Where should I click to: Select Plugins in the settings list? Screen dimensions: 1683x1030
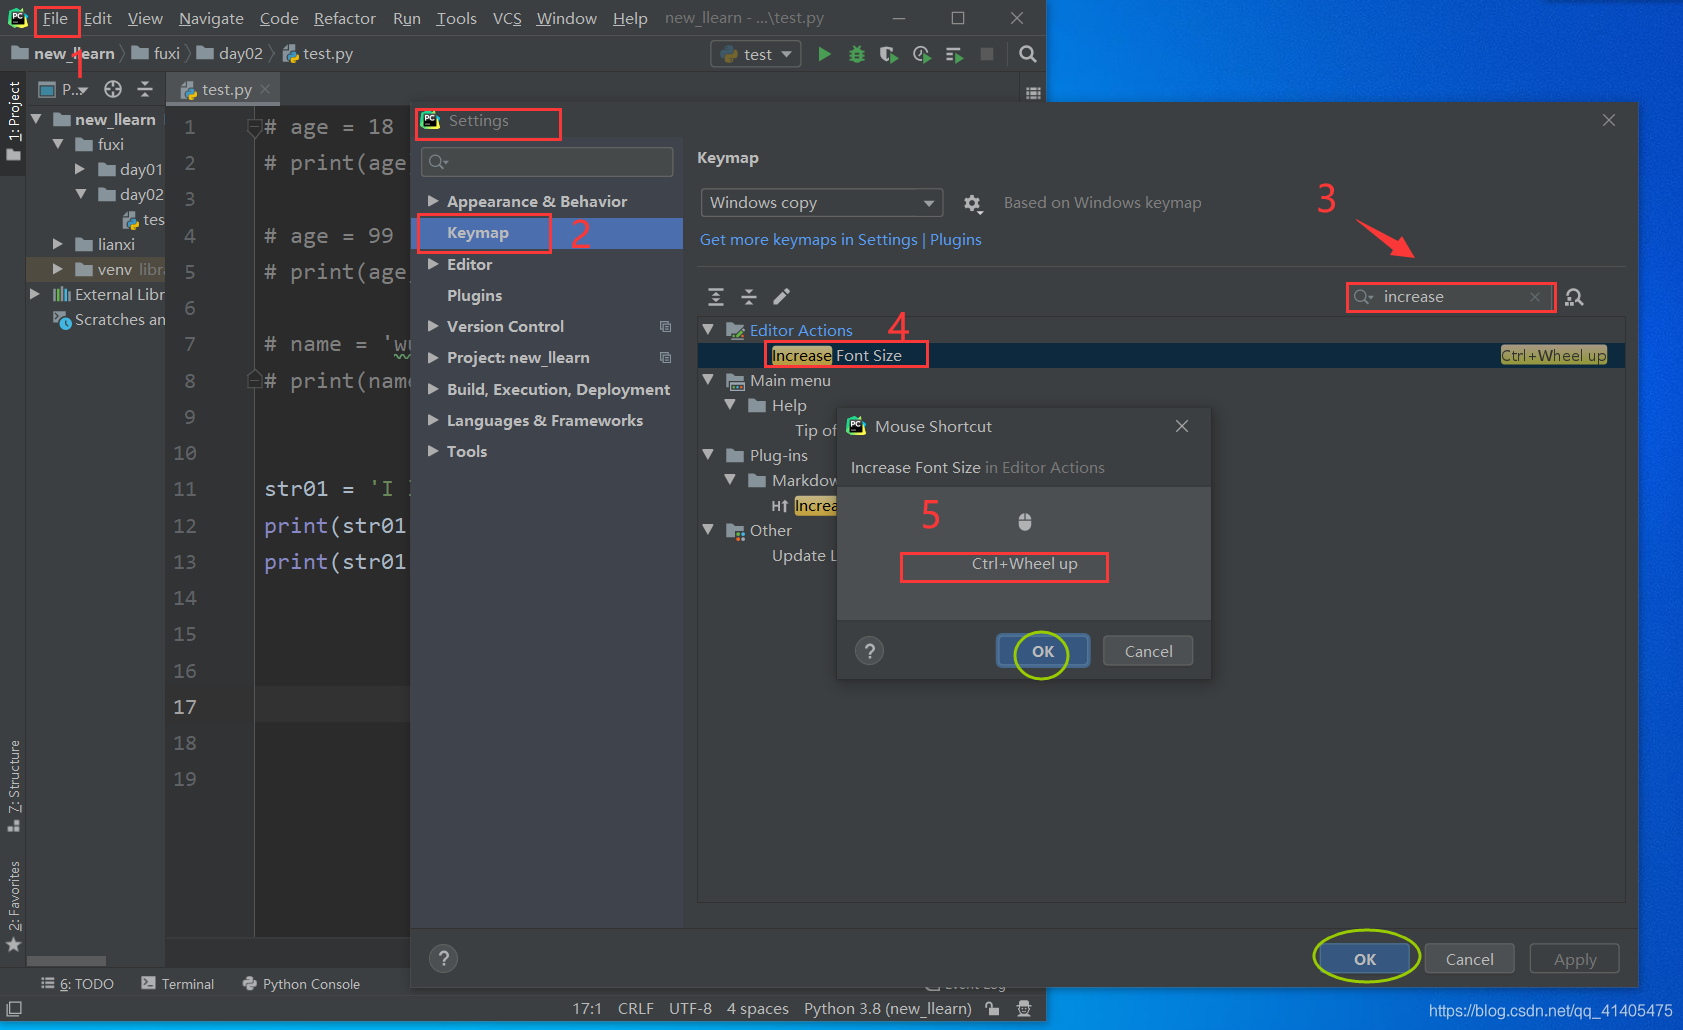tap(474, 296)
